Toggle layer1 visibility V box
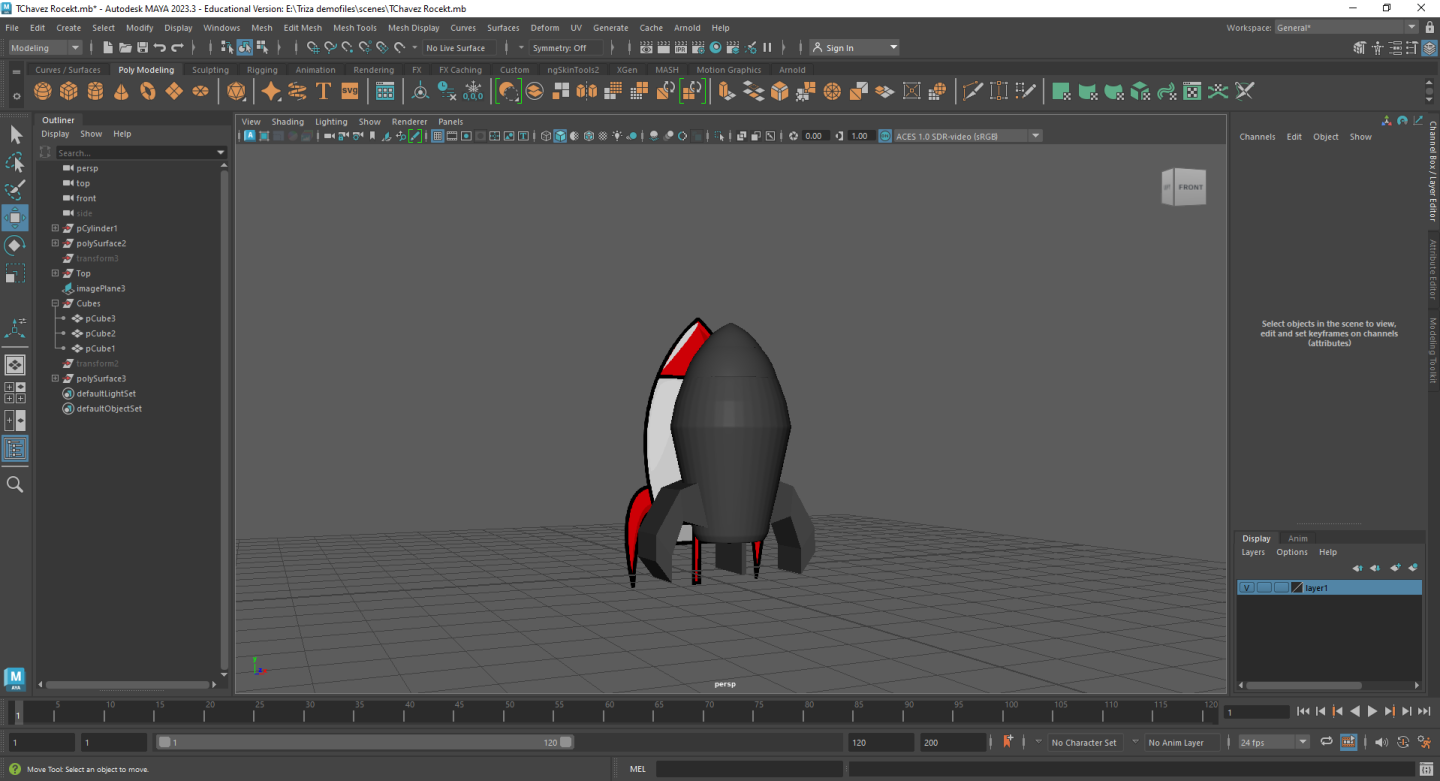 click(x=1246, y=588)
